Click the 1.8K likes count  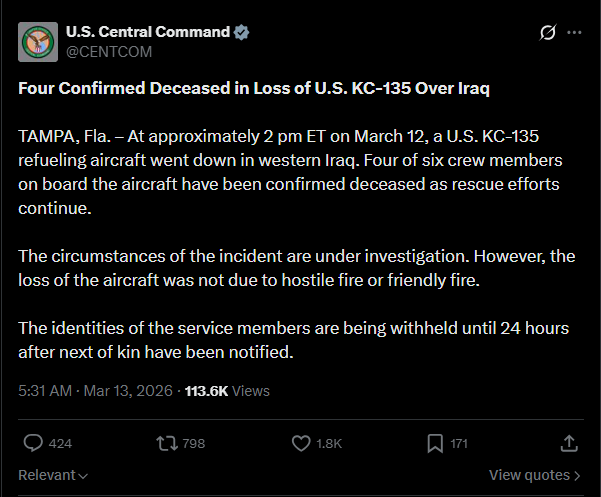(330, 443)
